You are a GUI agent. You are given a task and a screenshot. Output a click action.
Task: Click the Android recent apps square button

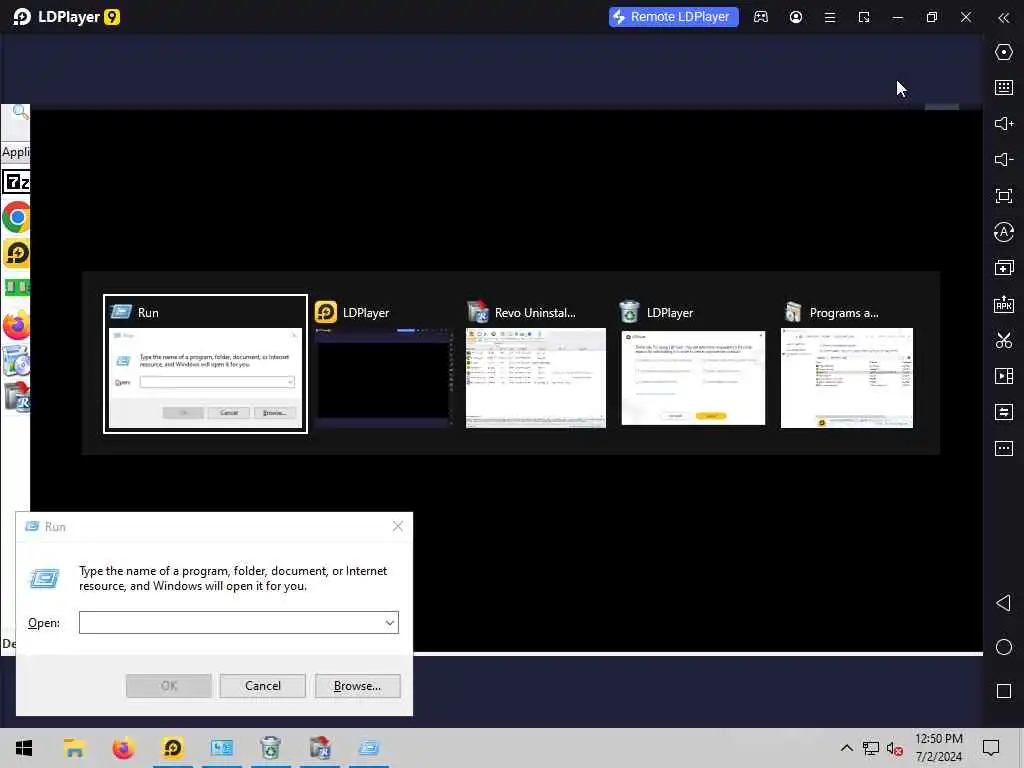click(x=1004, y=691)
